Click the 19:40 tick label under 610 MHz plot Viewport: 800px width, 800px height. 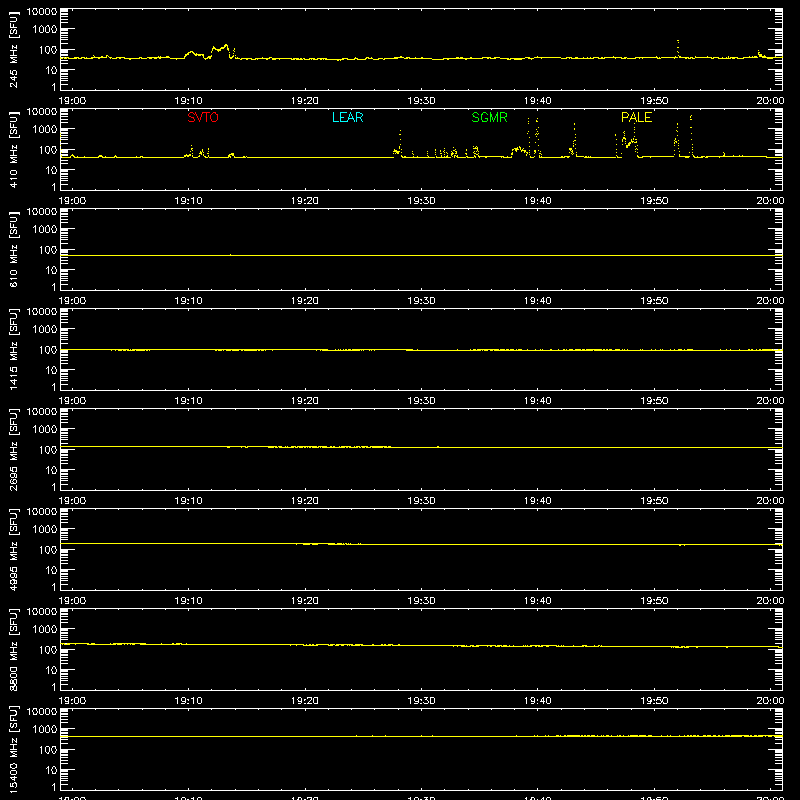[537, 301]
